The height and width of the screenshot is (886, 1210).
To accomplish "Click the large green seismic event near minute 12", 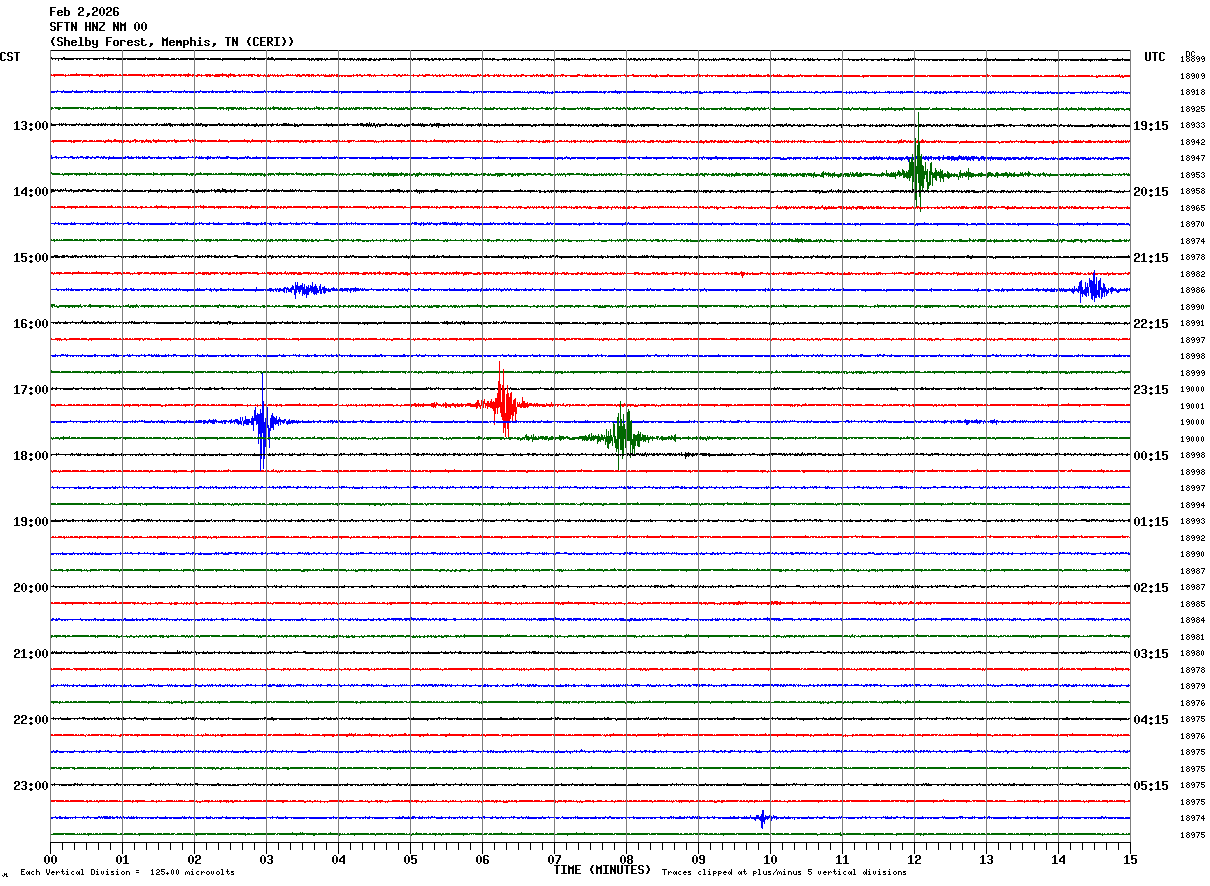I will [x=918, y=173].
